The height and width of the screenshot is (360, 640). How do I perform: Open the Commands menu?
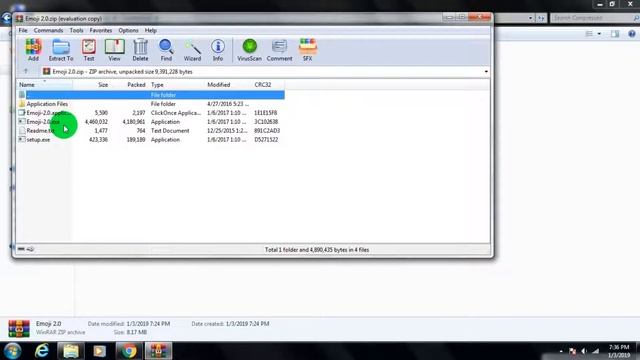(48, 31)
